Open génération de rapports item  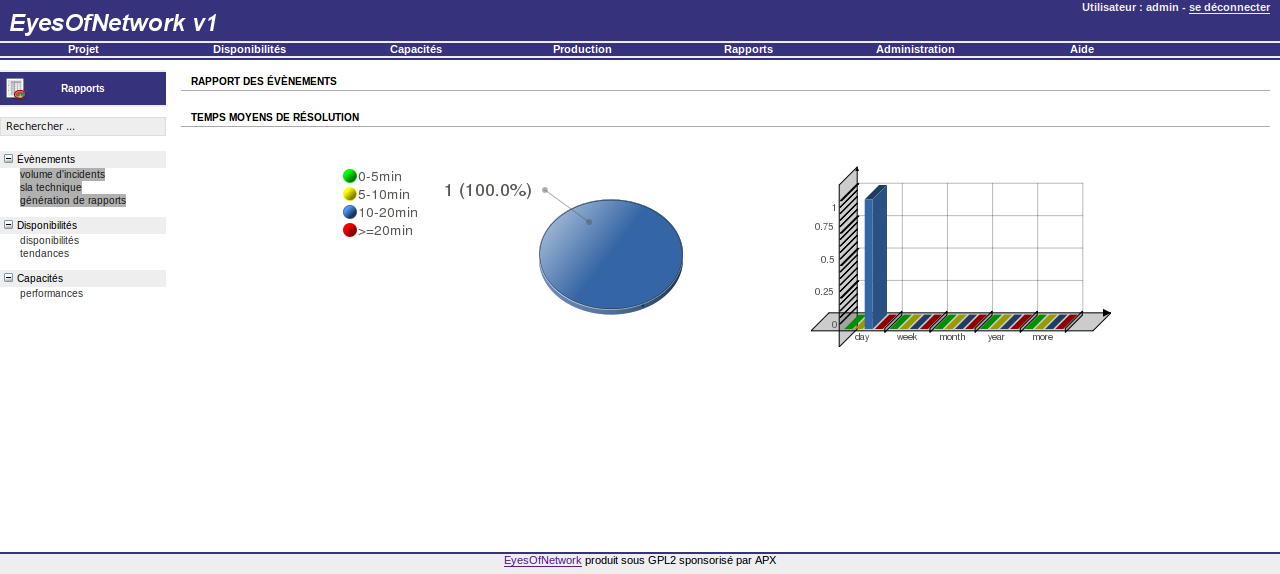point(73,200)
